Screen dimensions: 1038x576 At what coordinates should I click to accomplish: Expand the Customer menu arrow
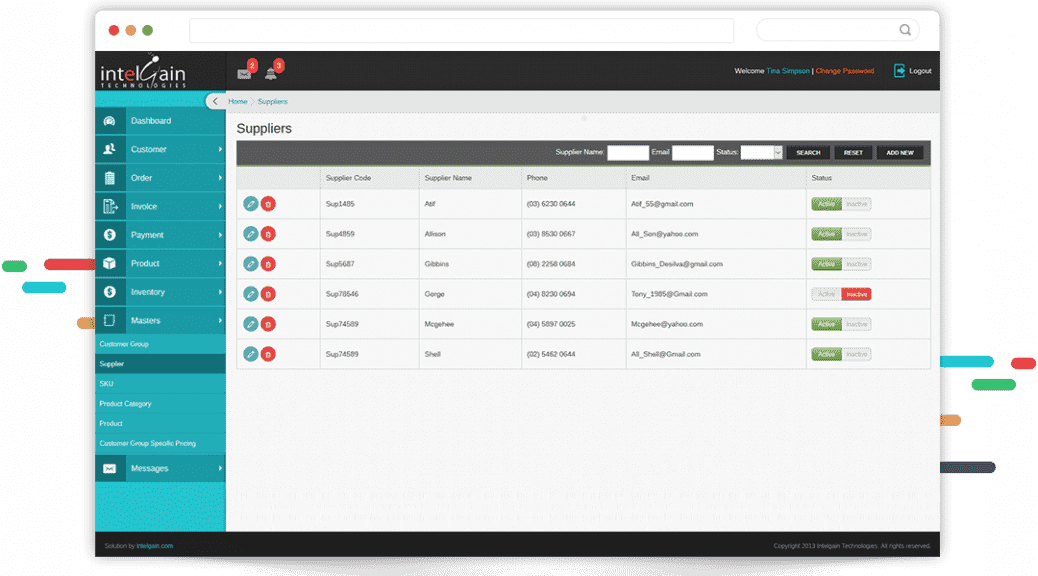pos(220,150)
